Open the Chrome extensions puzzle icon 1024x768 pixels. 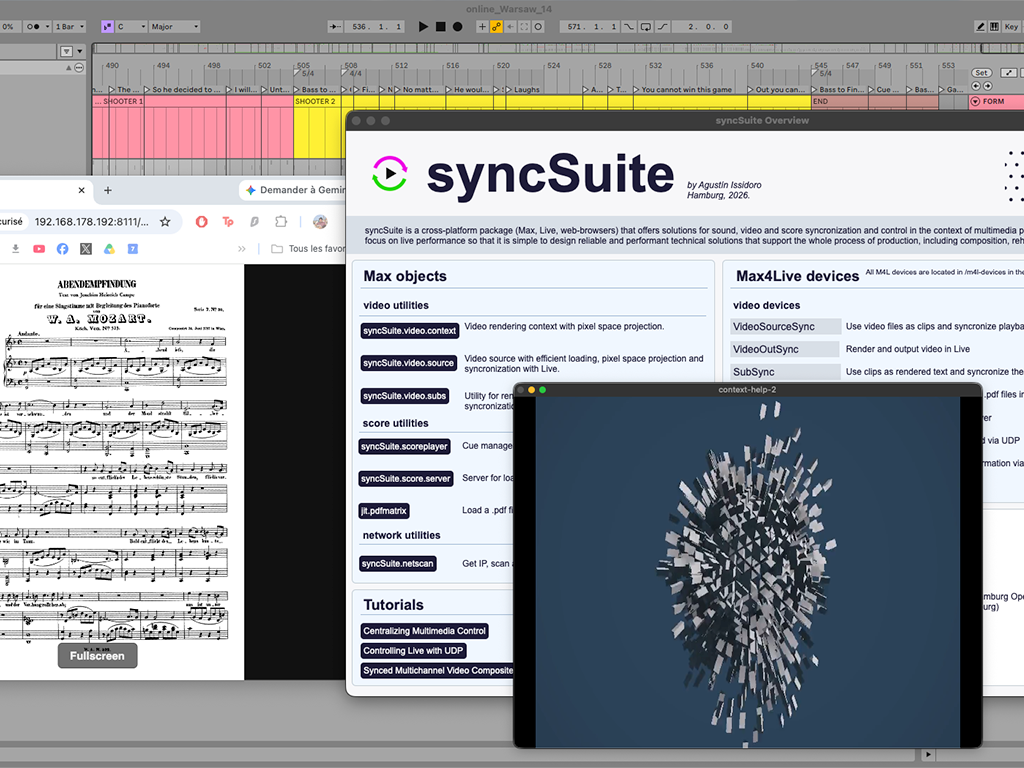pos(281,222)
